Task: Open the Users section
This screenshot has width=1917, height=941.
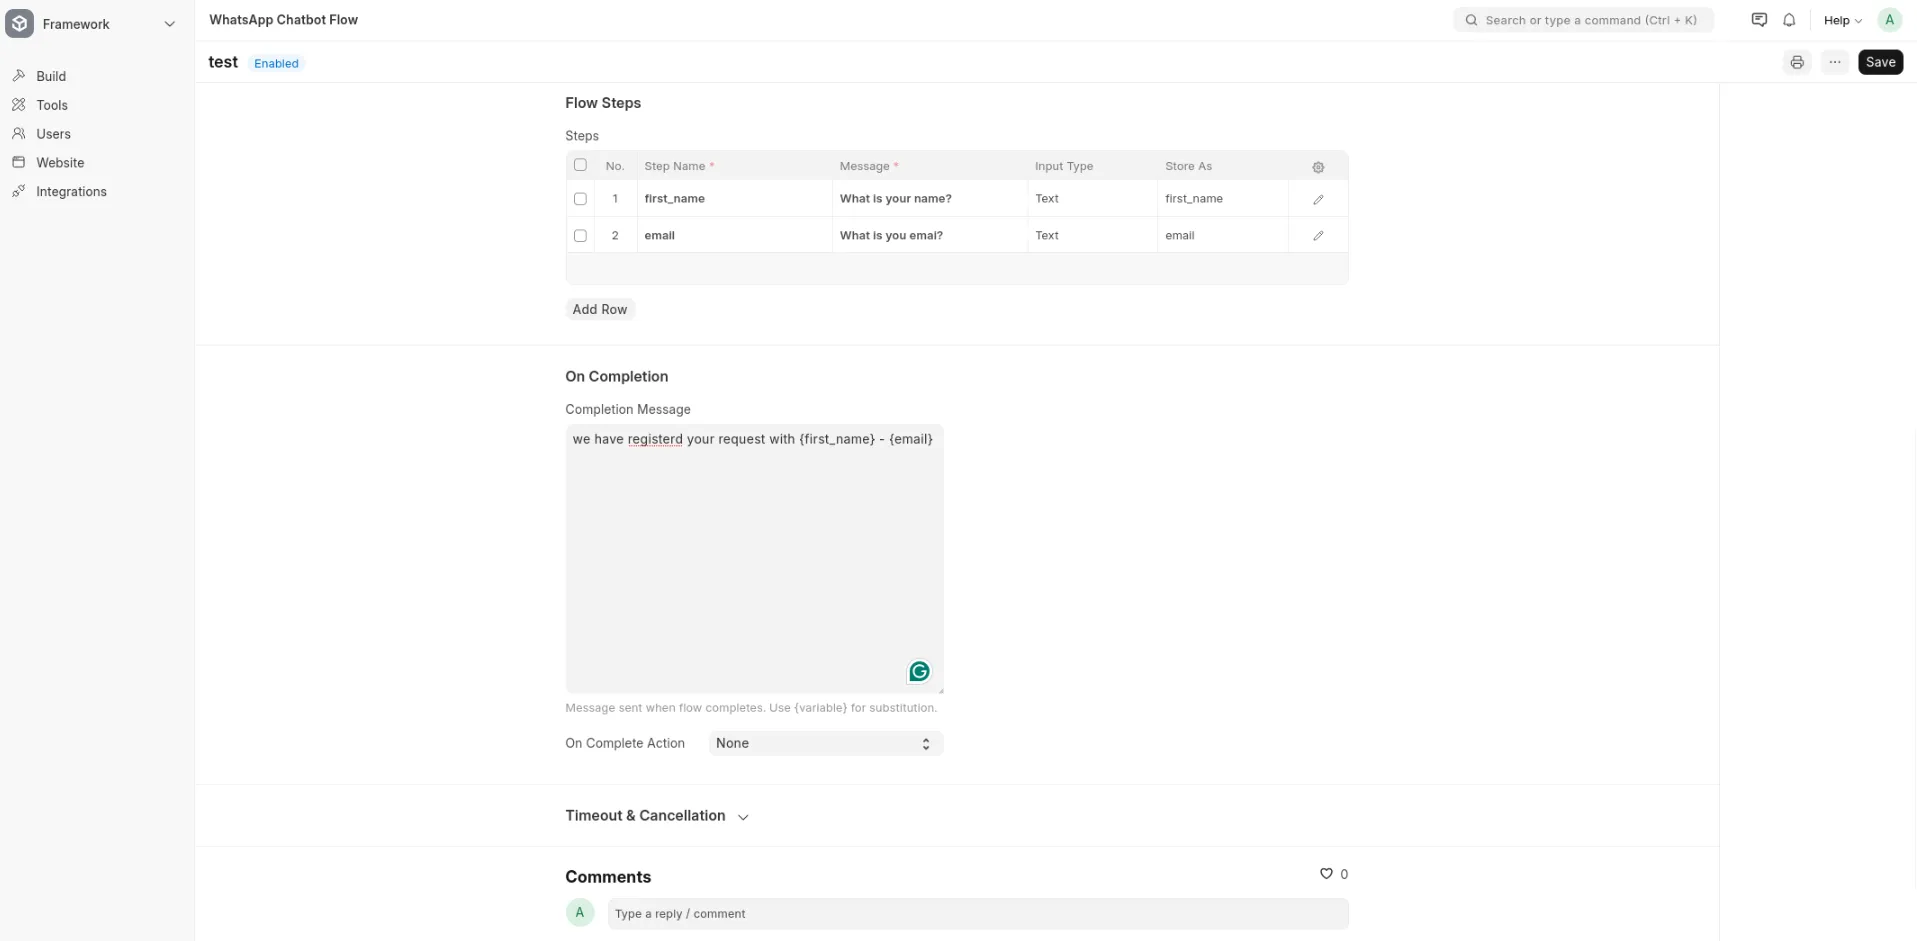Action: point(54,133)
